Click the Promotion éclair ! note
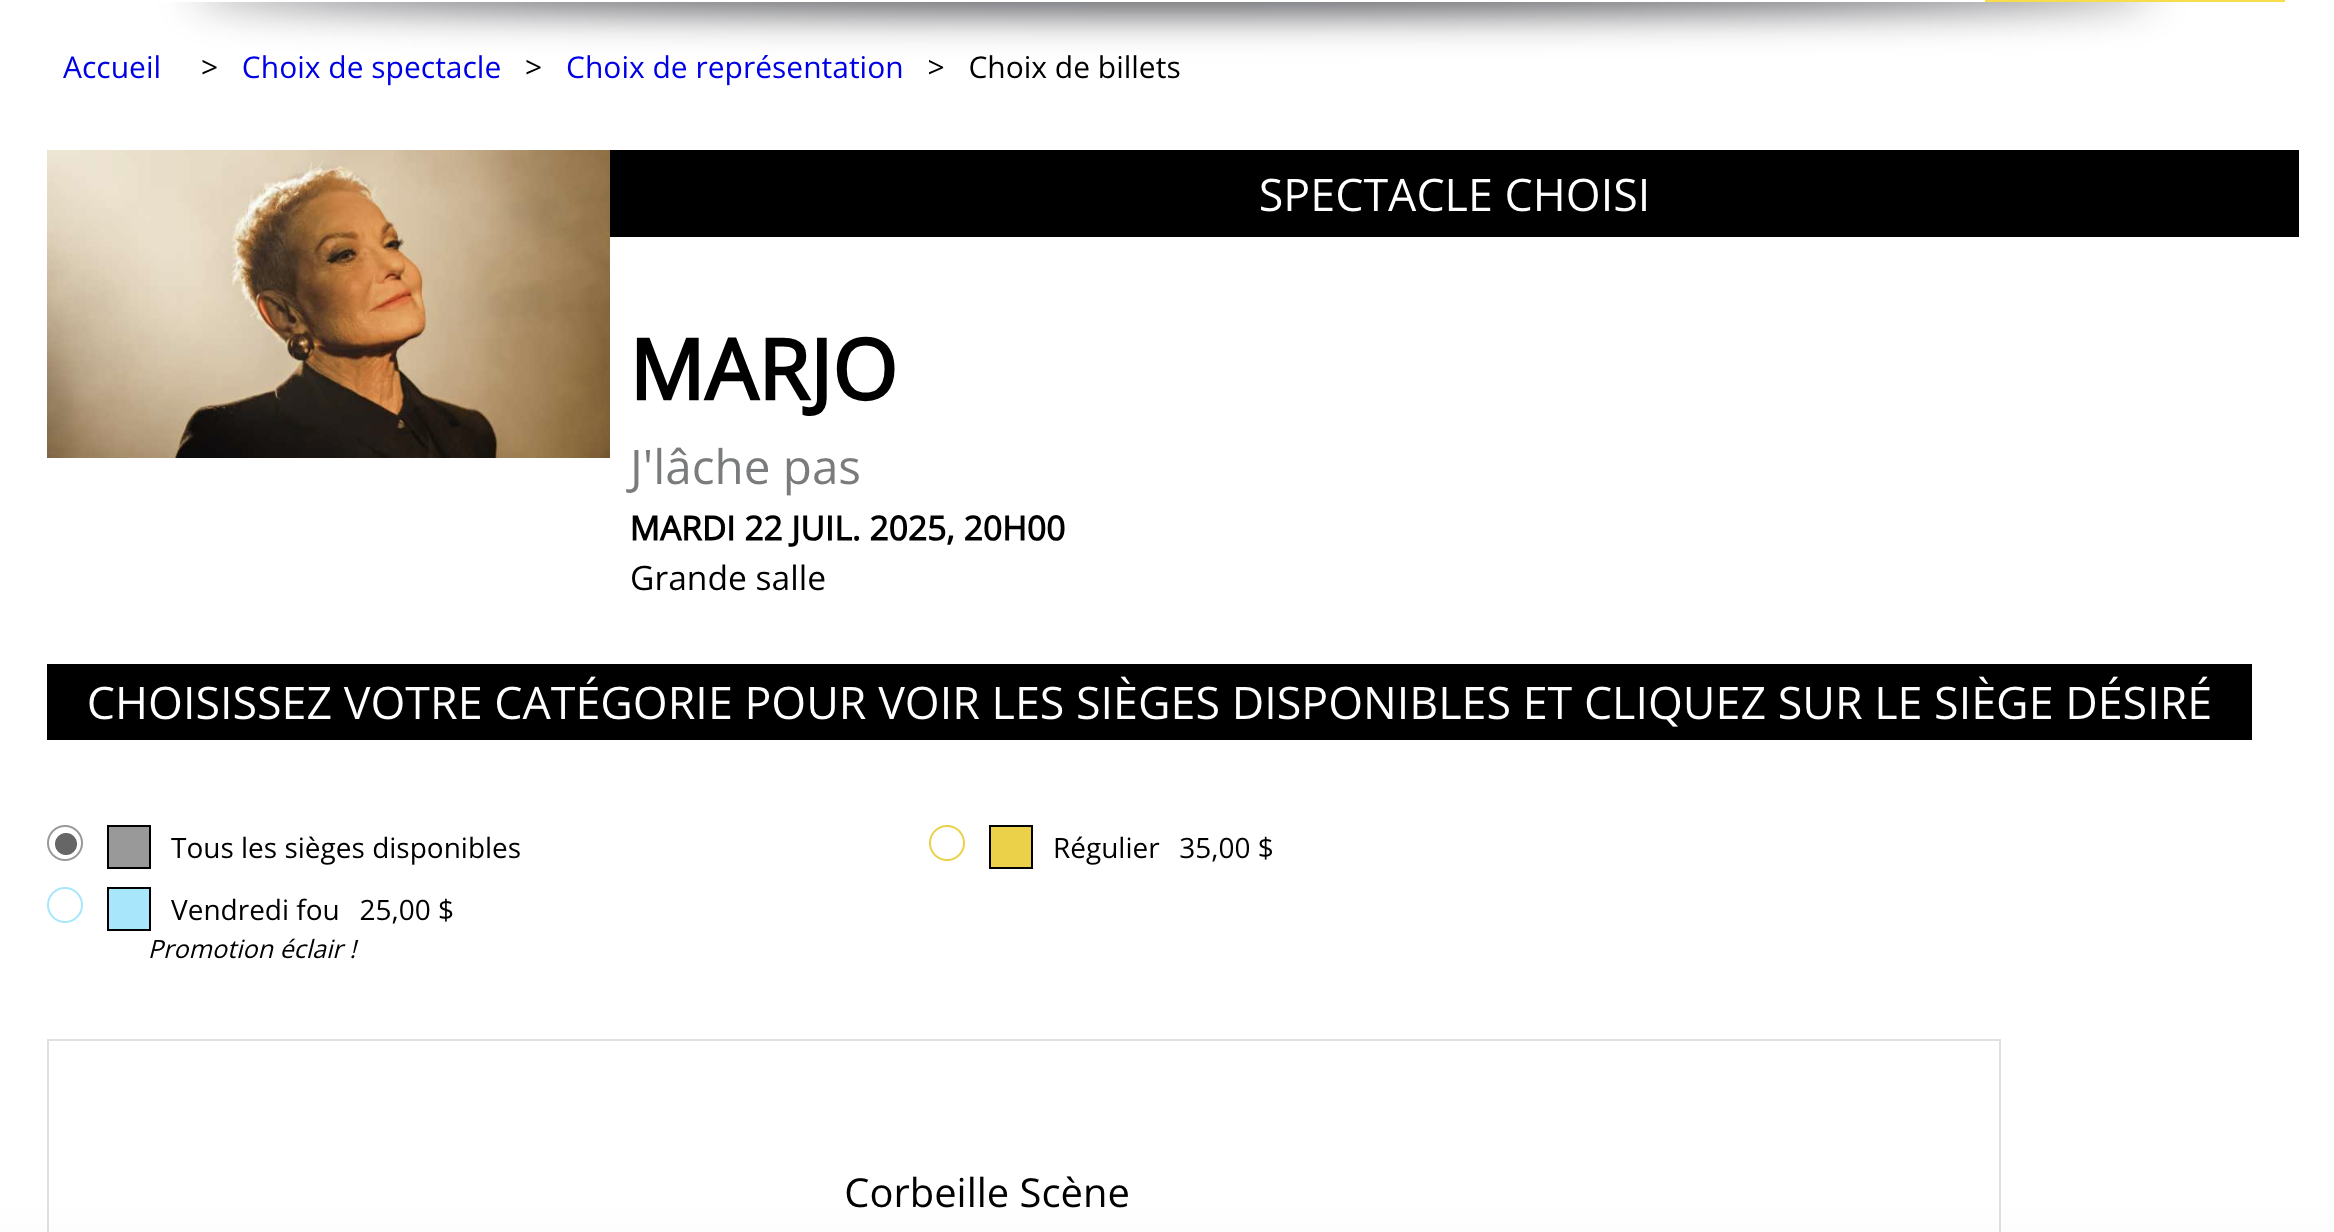Image resolution: width=2334 pixels, height=1232 pixels. click(x=253, y=949)
